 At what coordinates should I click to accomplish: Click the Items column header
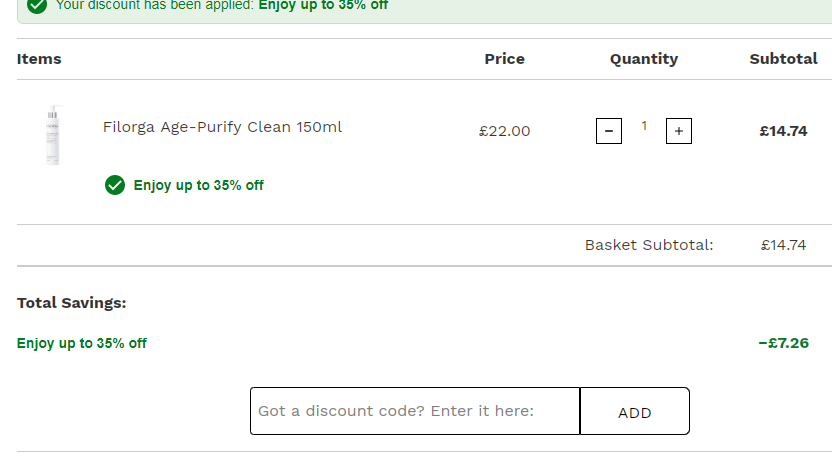39,59
